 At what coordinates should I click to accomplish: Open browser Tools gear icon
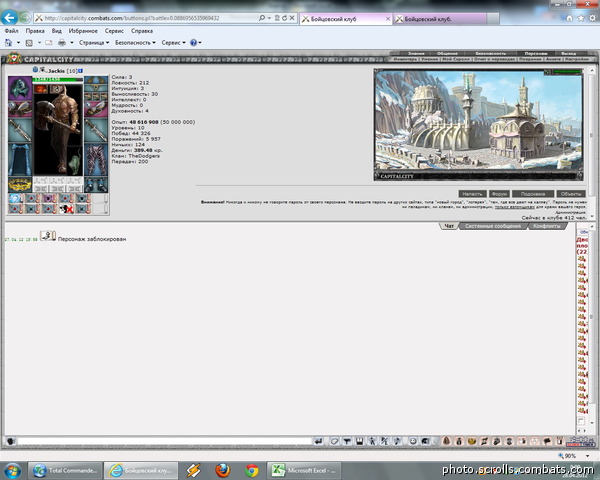click(592, 18)
